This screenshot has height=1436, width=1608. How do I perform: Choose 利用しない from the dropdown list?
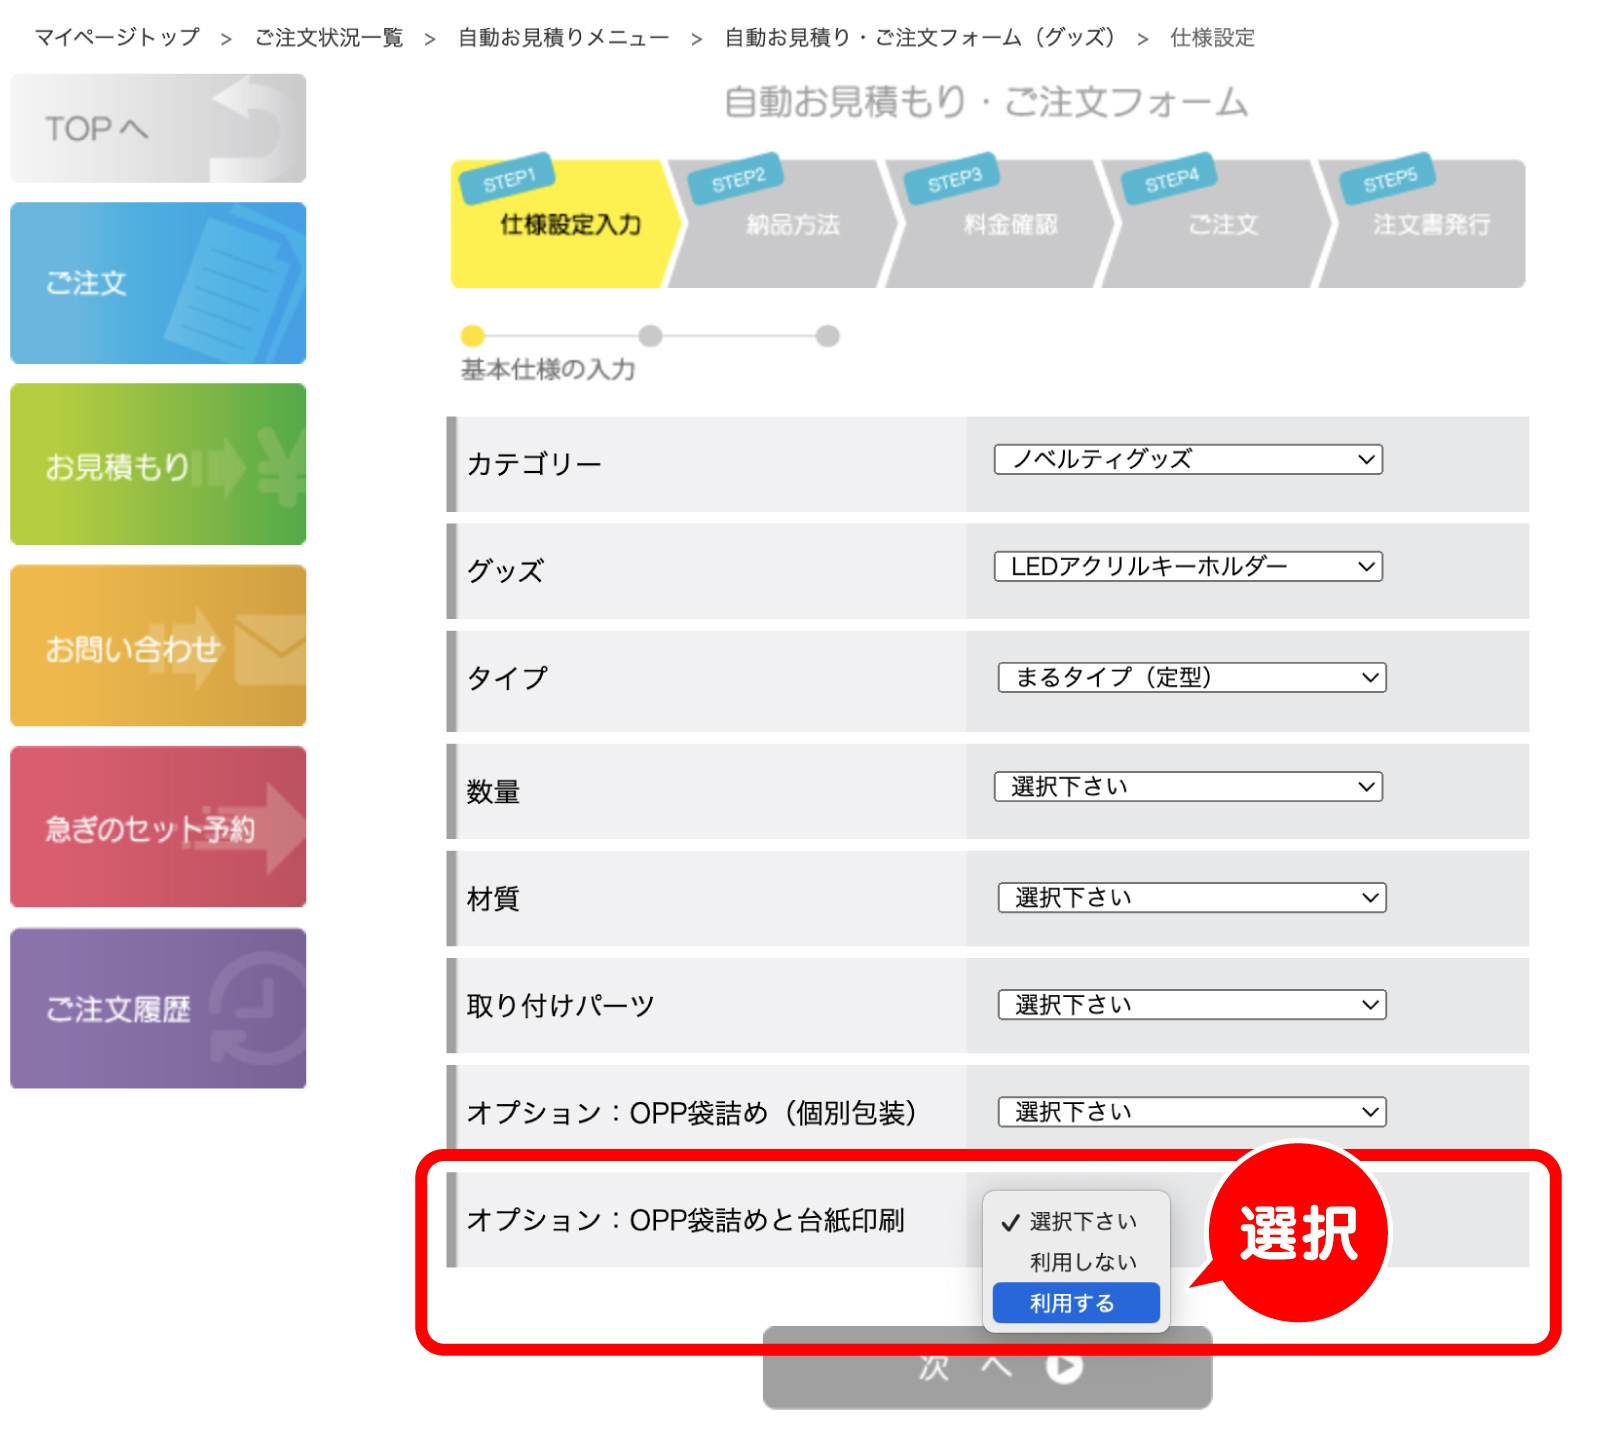pyautogui.click(x=1082, y=1262)
